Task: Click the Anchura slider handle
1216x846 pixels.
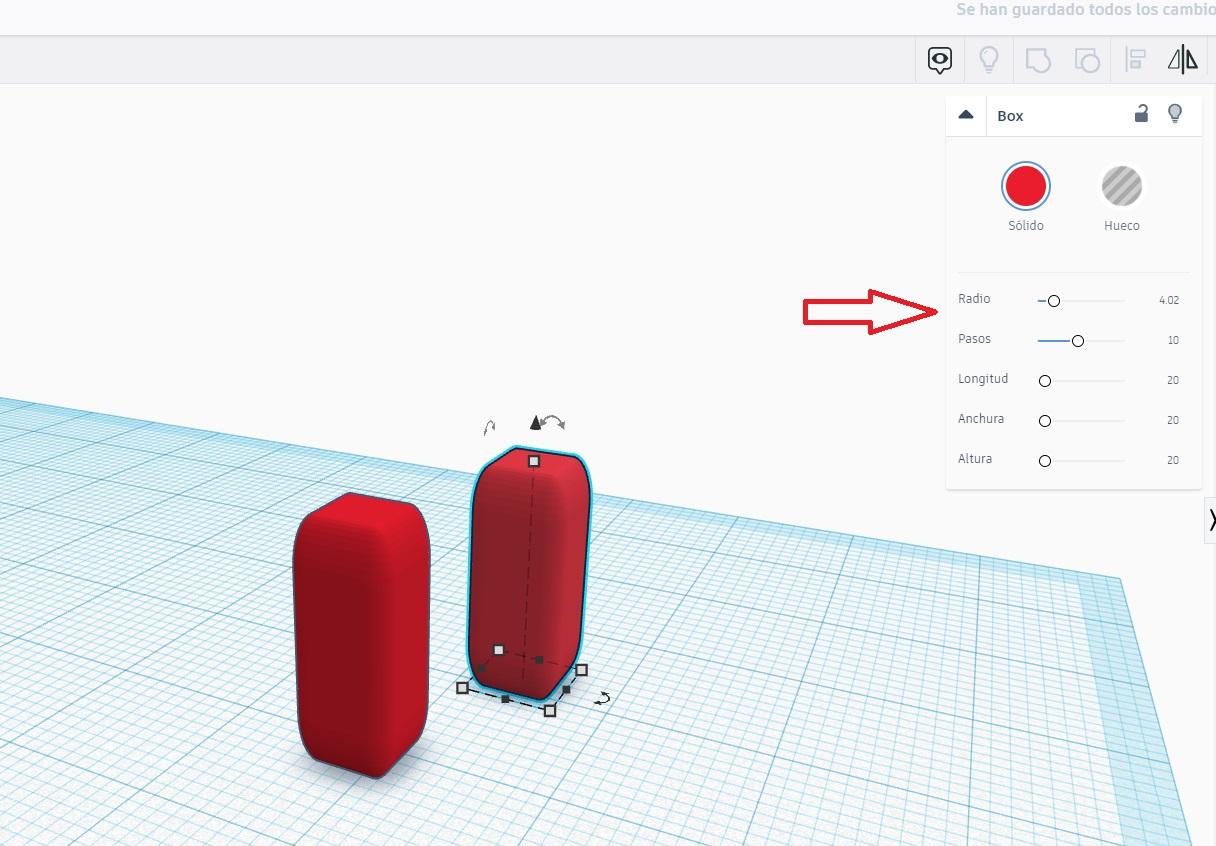Action: (x=1045, y=421)
